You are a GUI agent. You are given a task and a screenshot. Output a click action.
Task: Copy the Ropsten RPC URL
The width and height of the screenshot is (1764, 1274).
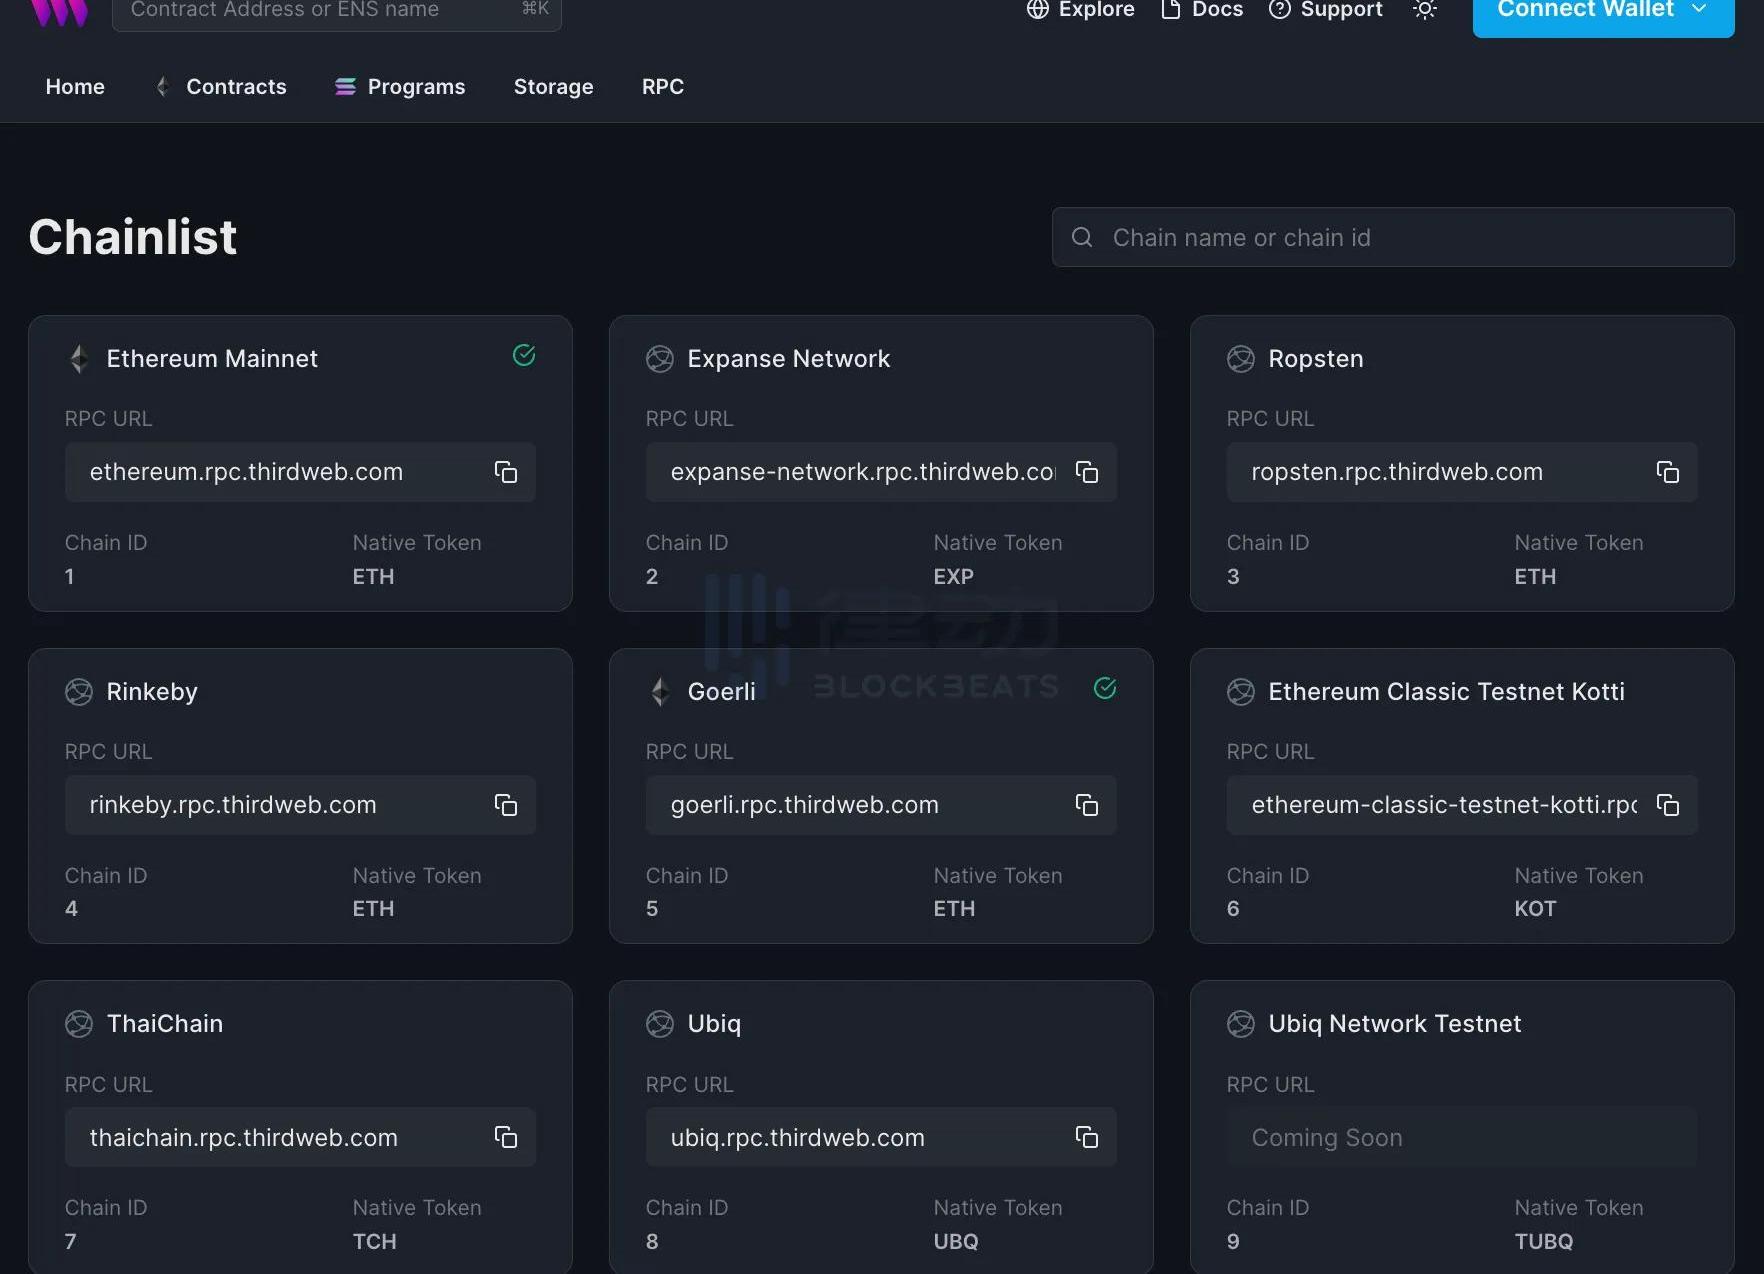pos(1668,472)
